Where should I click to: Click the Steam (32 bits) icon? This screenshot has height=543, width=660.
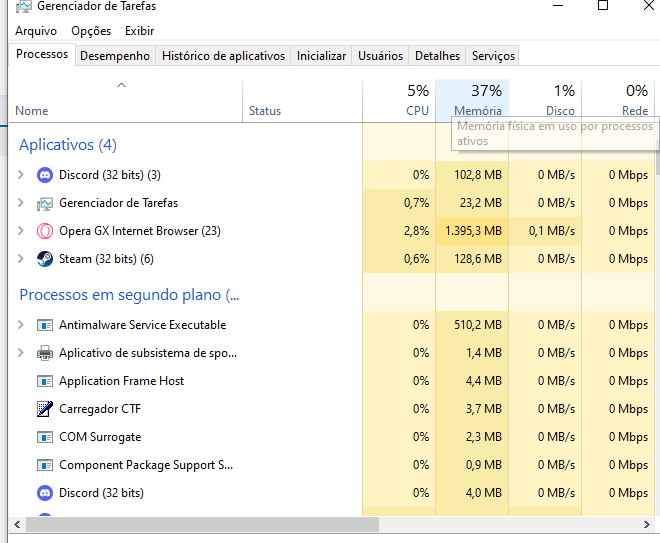tap(45, 259)
